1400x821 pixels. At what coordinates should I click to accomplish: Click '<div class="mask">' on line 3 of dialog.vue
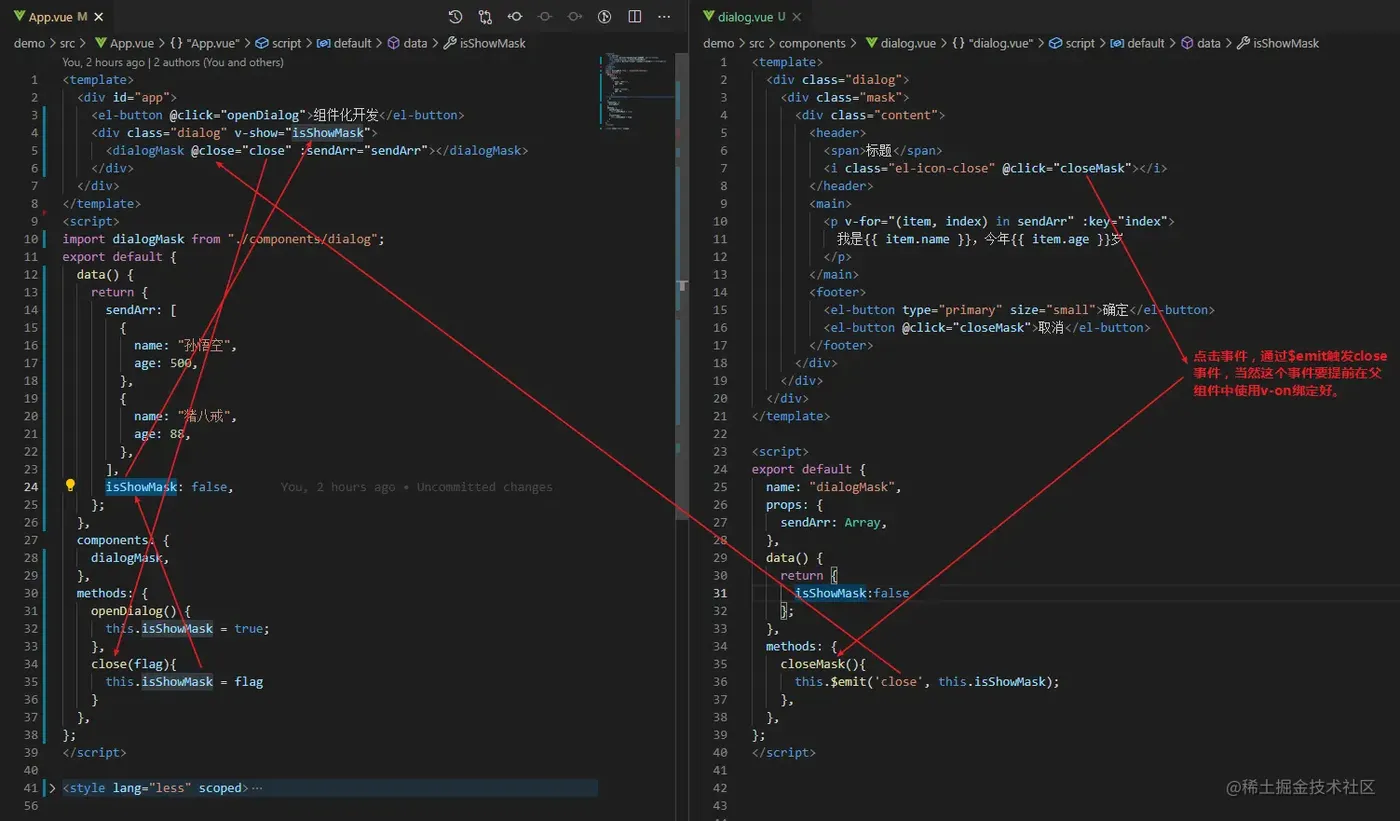(x=845, y=97)
